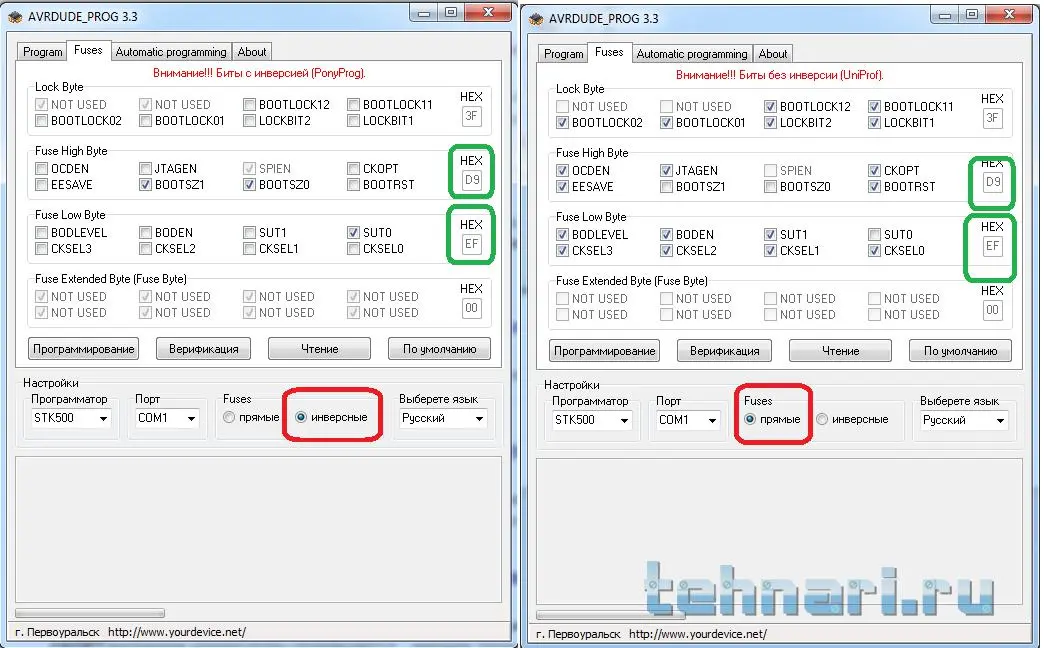Maximize the right AVRDUDE_PROG window
The image size is (1044, 648).
[x=972, y=15]
